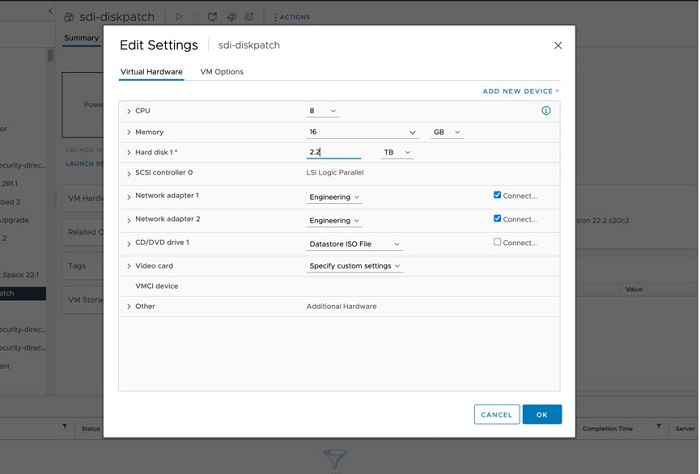The width and height of the screenshot is (700, 474).
Task: Select the Virtual Hardware tab
Action: (151, 72)
